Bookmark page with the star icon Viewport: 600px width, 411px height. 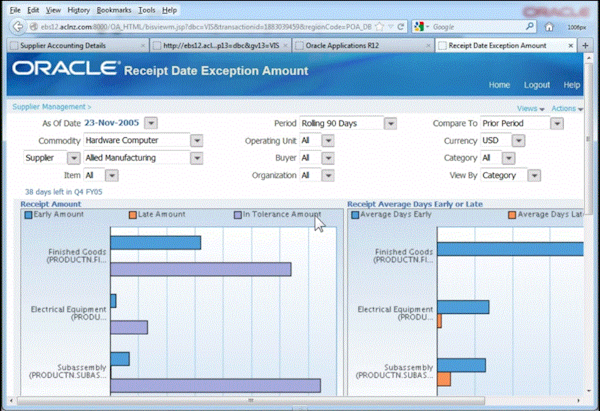(x=379, y=26)
